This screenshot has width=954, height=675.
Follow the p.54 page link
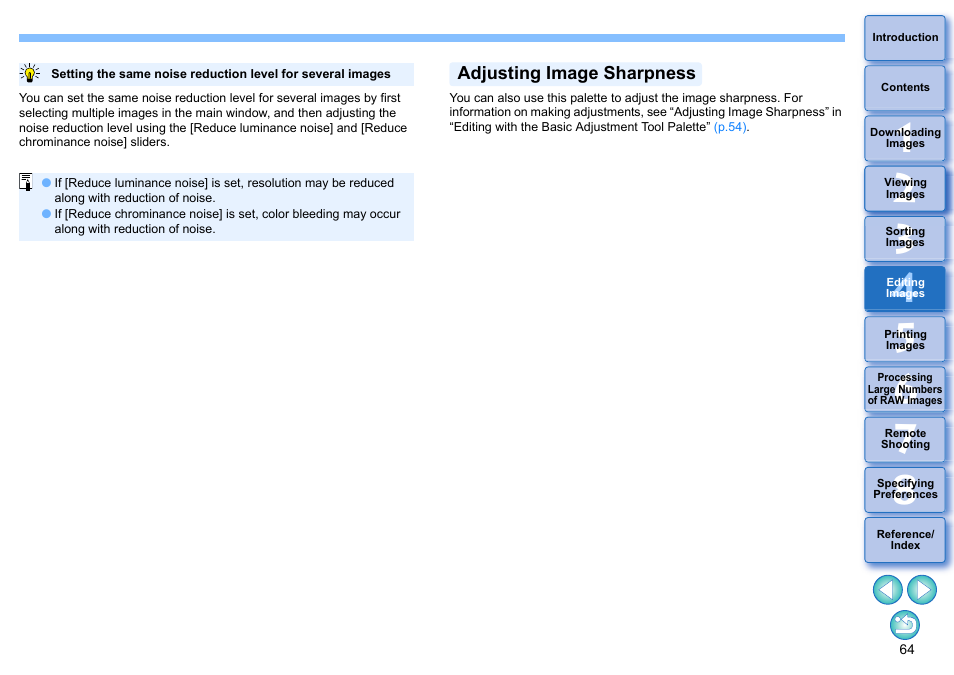coord(729,127)
